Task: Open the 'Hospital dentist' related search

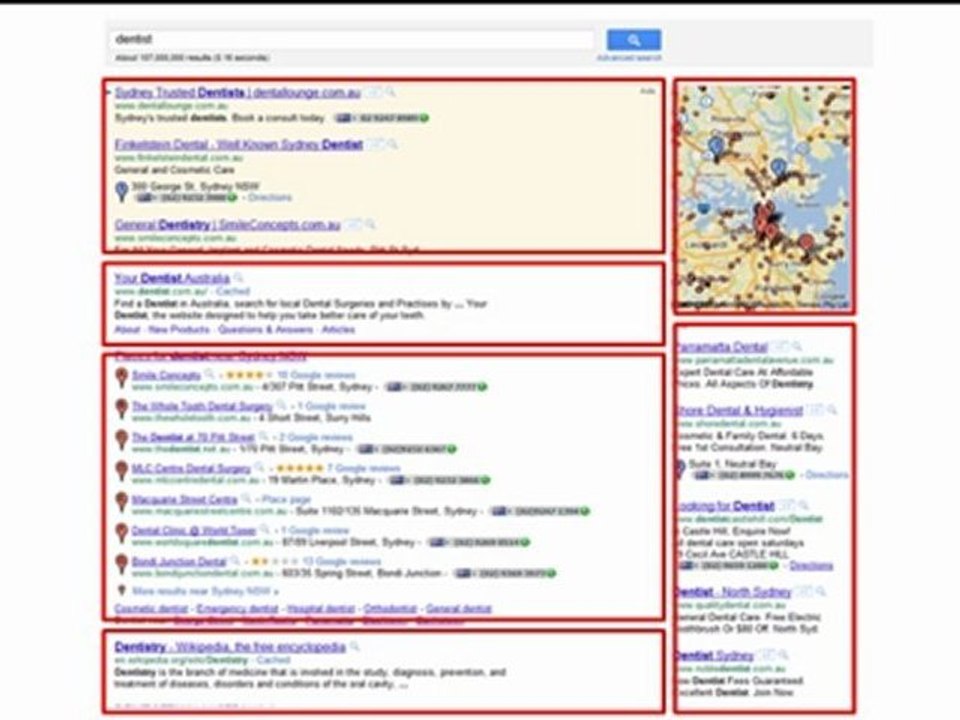Action: pos(321,609)
